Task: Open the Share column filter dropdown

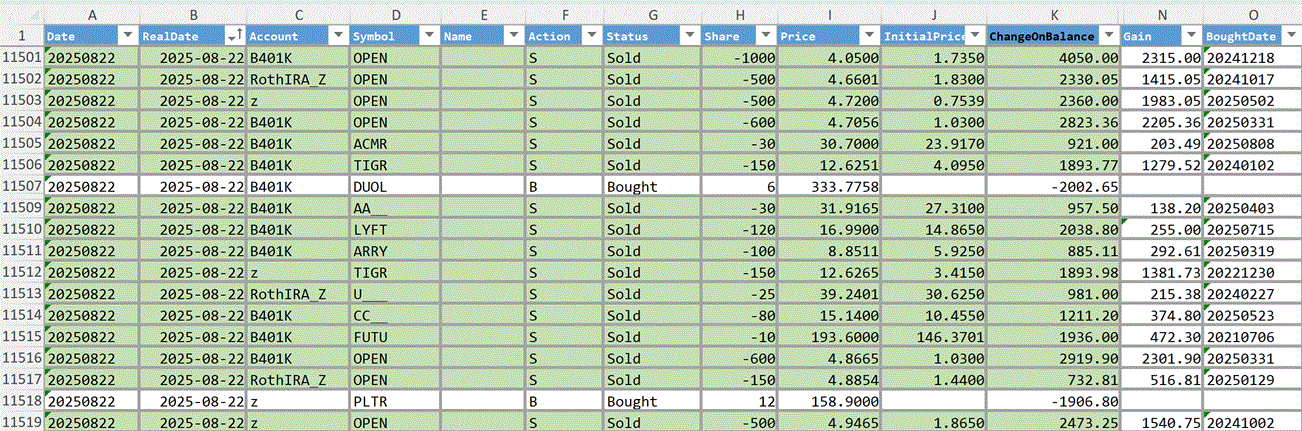Action: pos(766,36)
